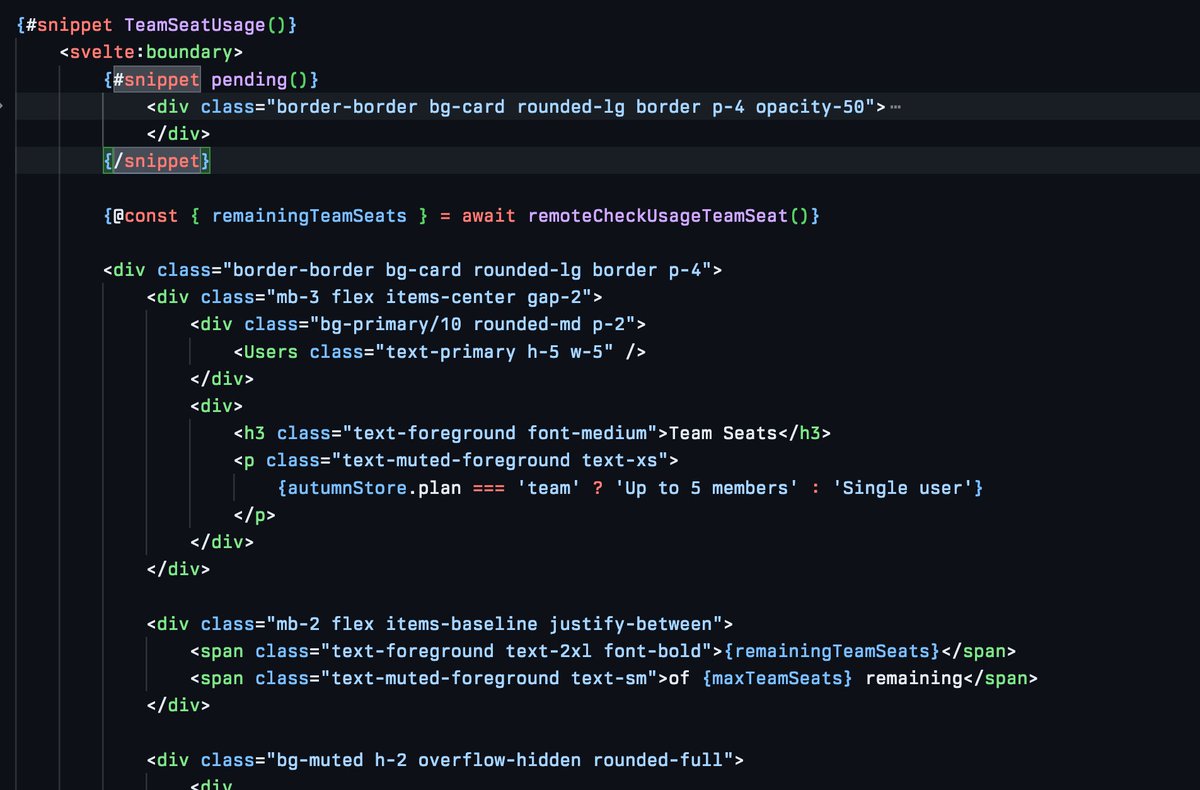Click the svelte:boundary opening tag
Screen dimensions: 1200x790
click(x=151, y=51)
